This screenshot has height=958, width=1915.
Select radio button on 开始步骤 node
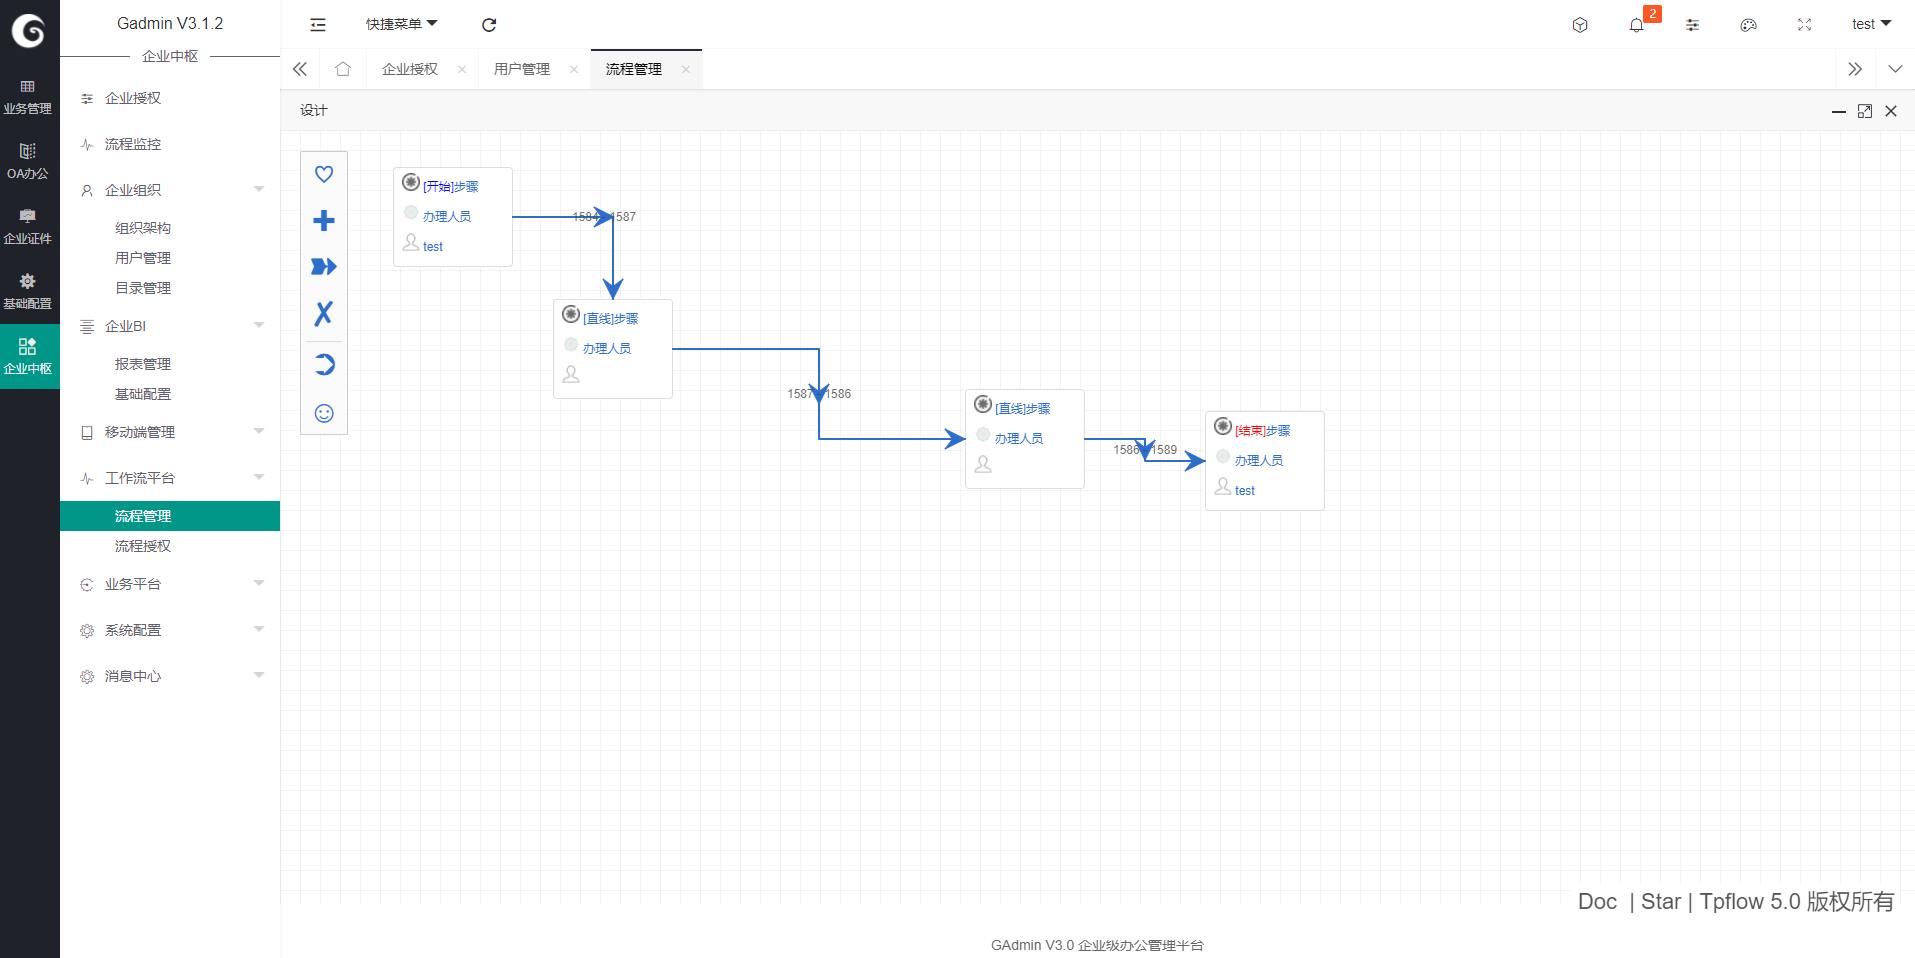[411, 182]
